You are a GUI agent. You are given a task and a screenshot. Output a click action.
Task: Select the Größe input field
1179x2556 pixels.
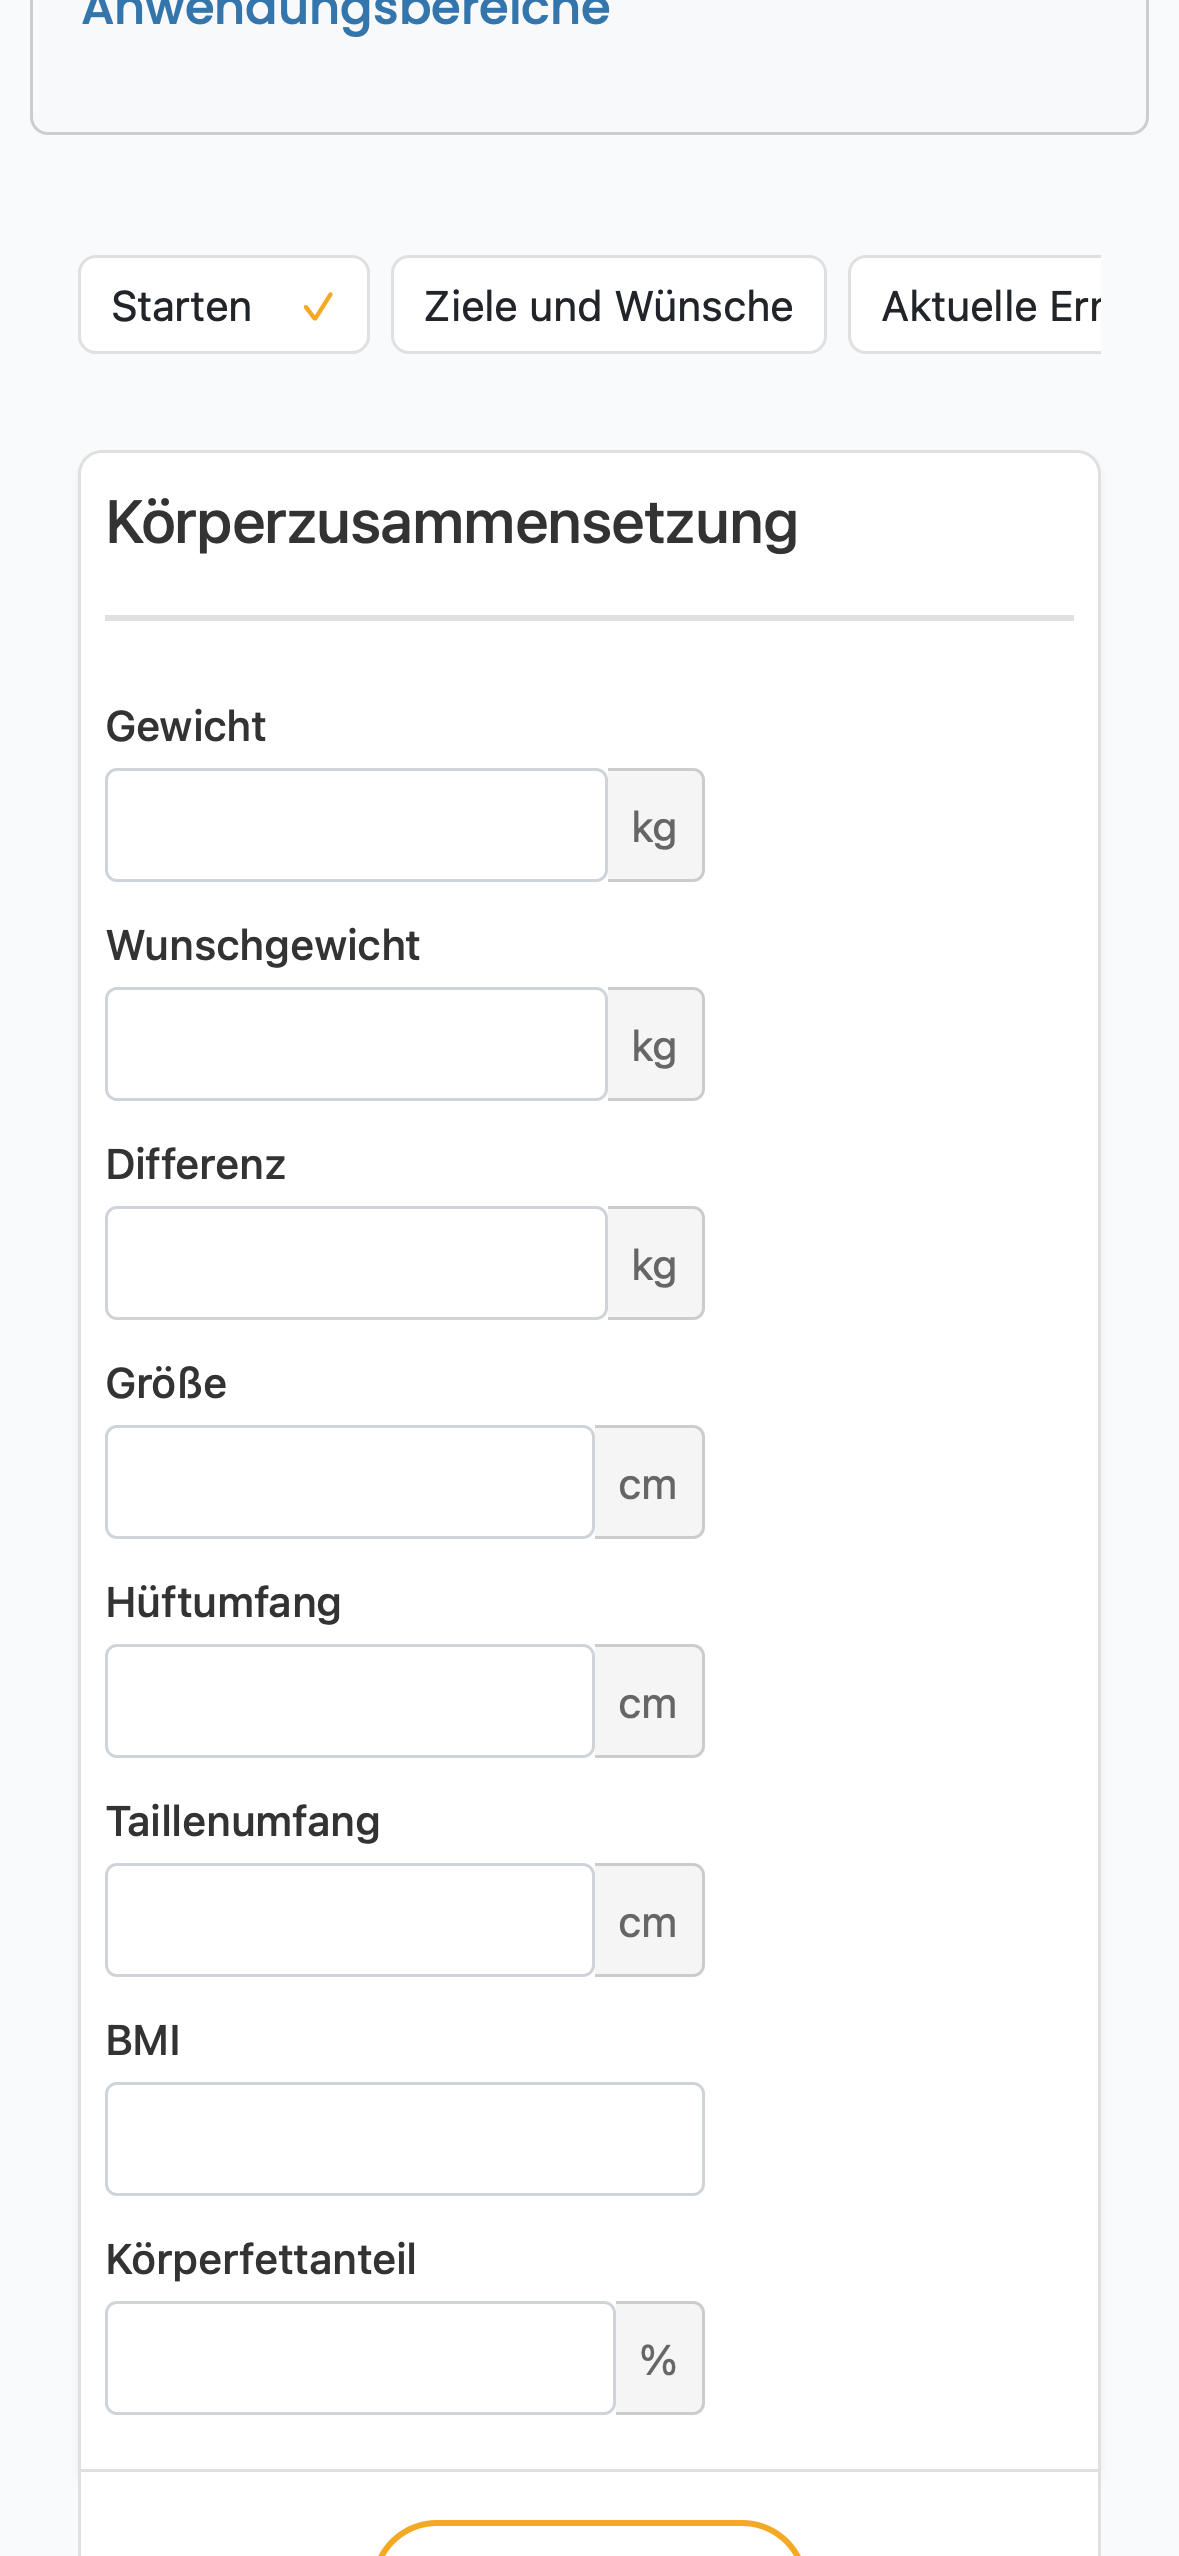[350, 1482]
